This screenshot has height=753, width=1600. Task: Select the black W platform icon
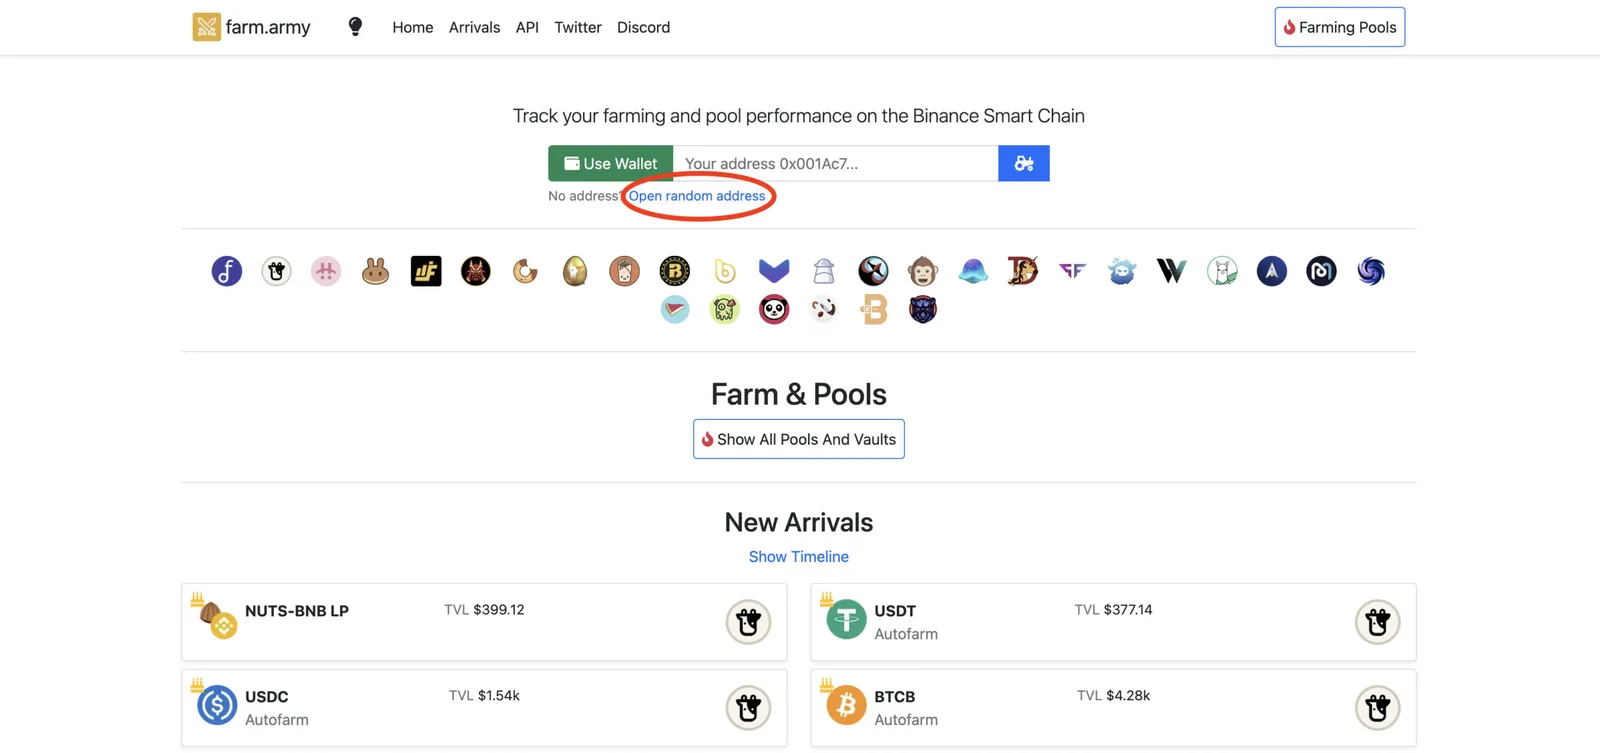(x=1171, y=271)
